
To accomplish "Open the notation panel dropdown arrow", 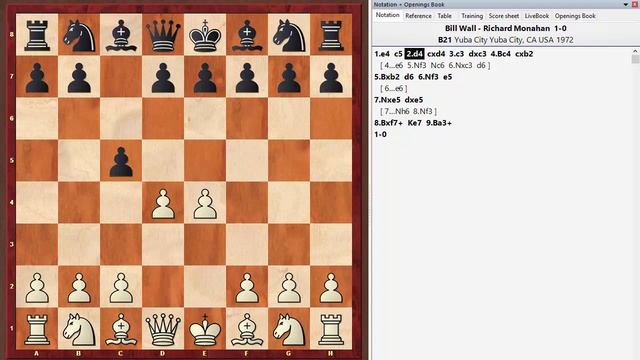I will (x=626, y=4).
